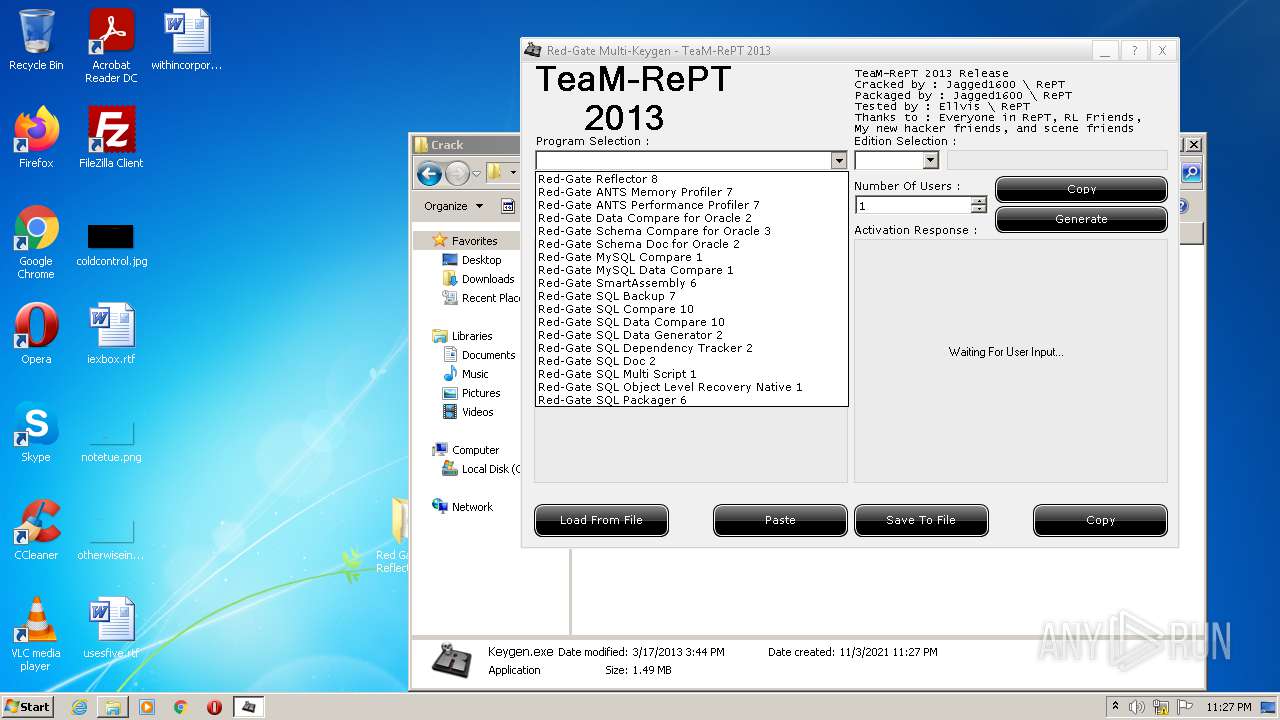Open the Organize menu in Explorer
This screenshot has height=720, width=1280.
point(453,206)
